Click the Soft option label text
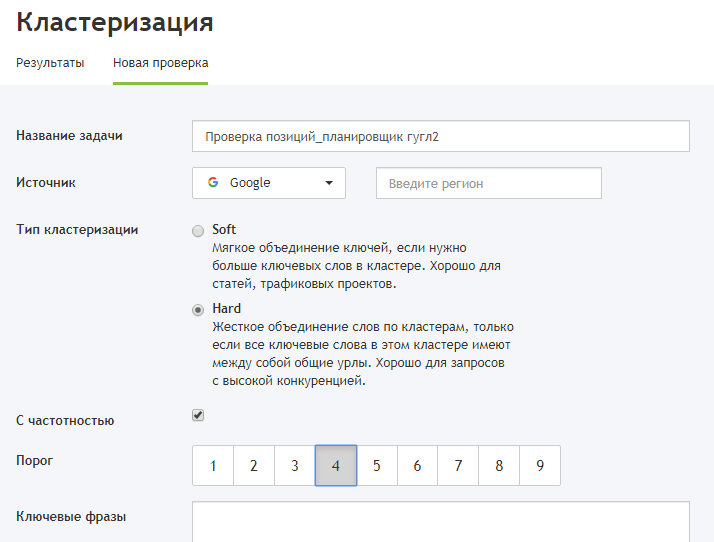714x542 pixels. (x=224, y=229)
